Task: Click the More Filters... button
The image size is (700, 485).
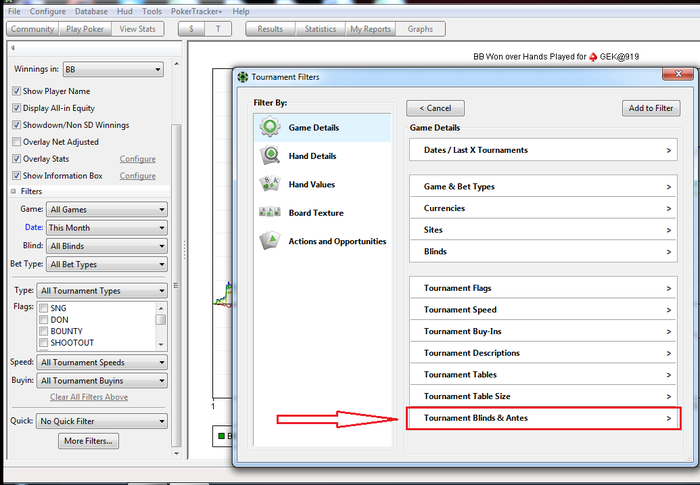Action: pyautogui.click(x=88, y=441)
